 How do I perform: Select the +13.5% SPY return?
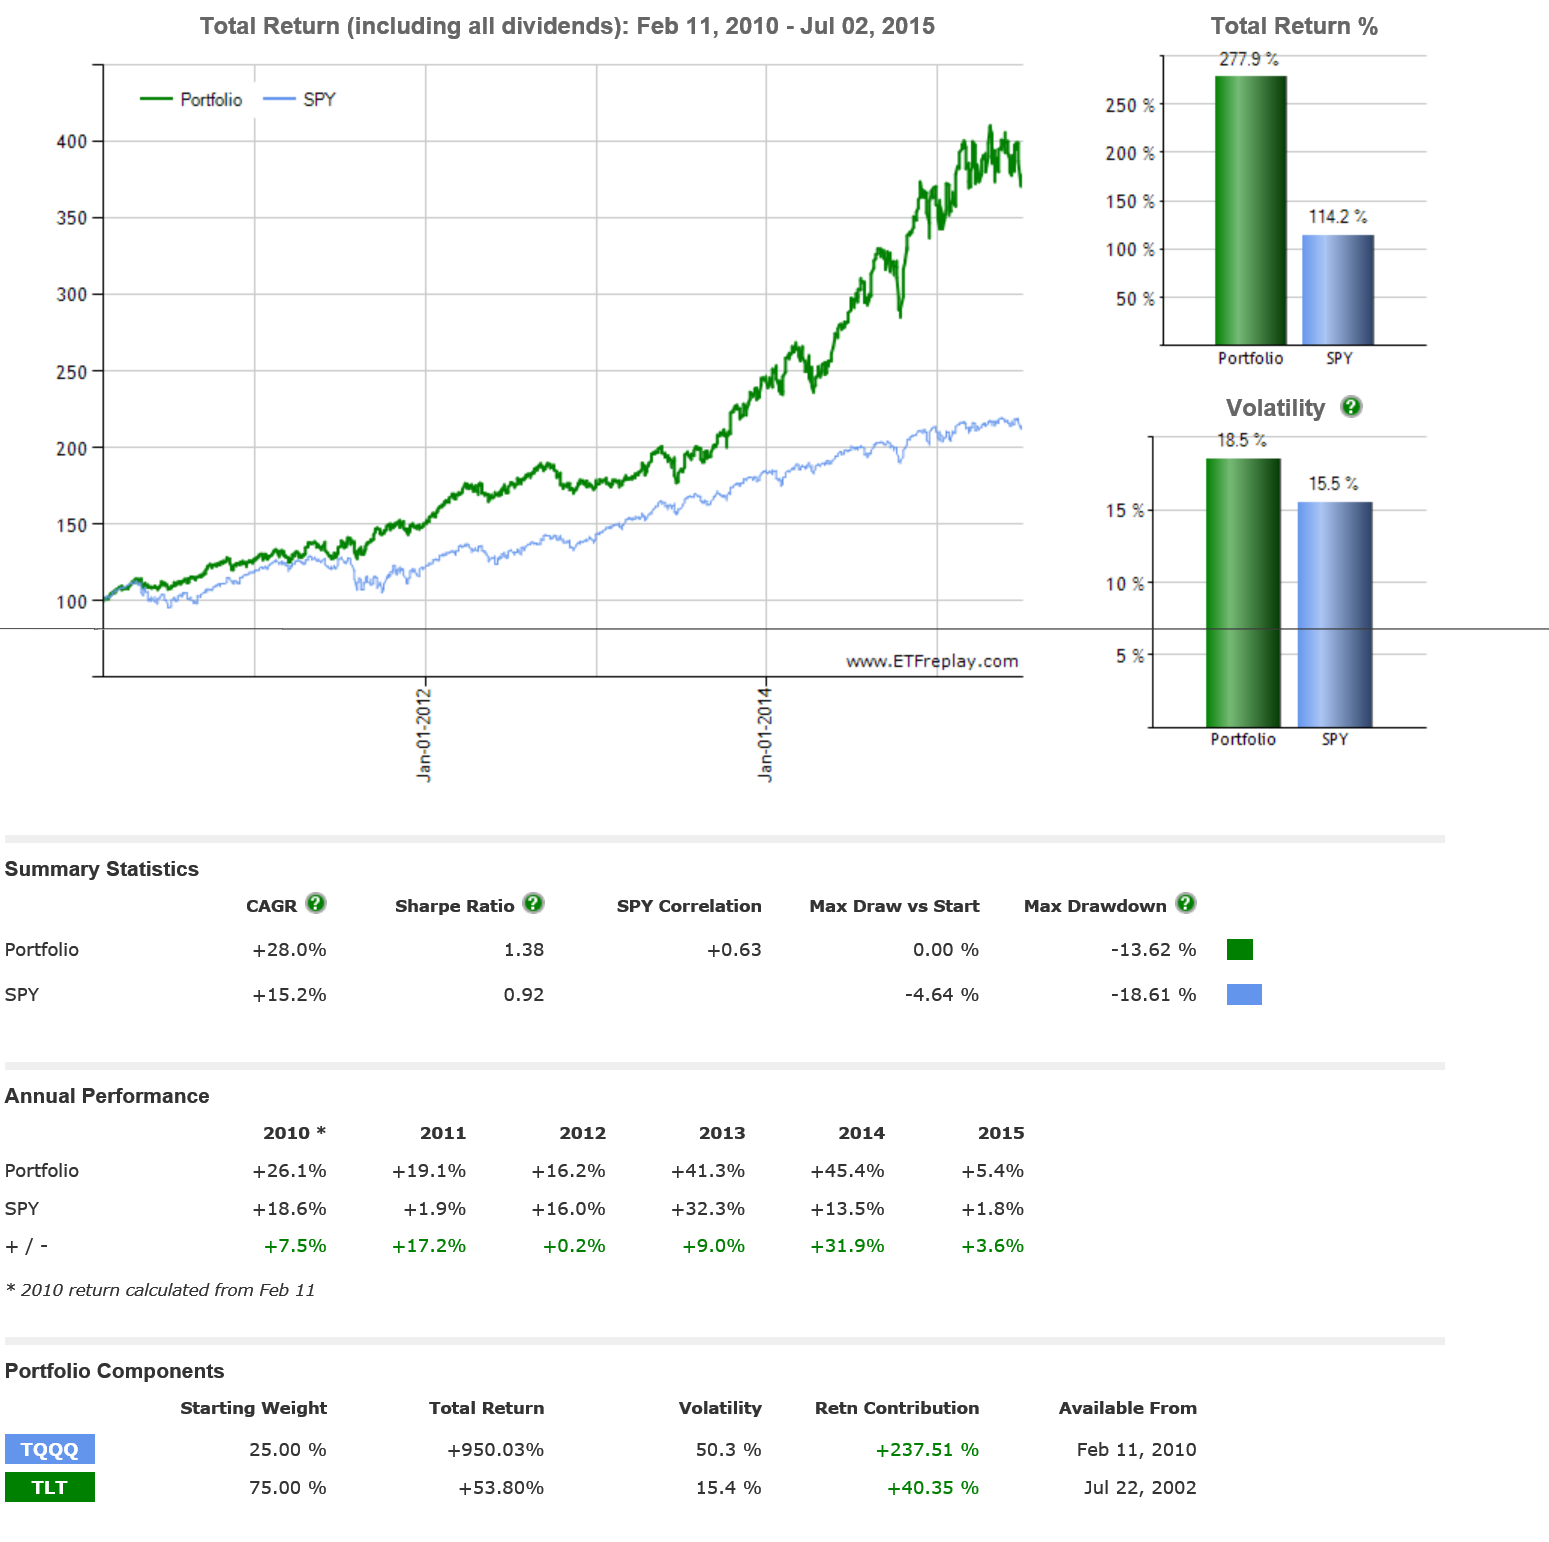pyautogui.click(x=847, y=1209)
